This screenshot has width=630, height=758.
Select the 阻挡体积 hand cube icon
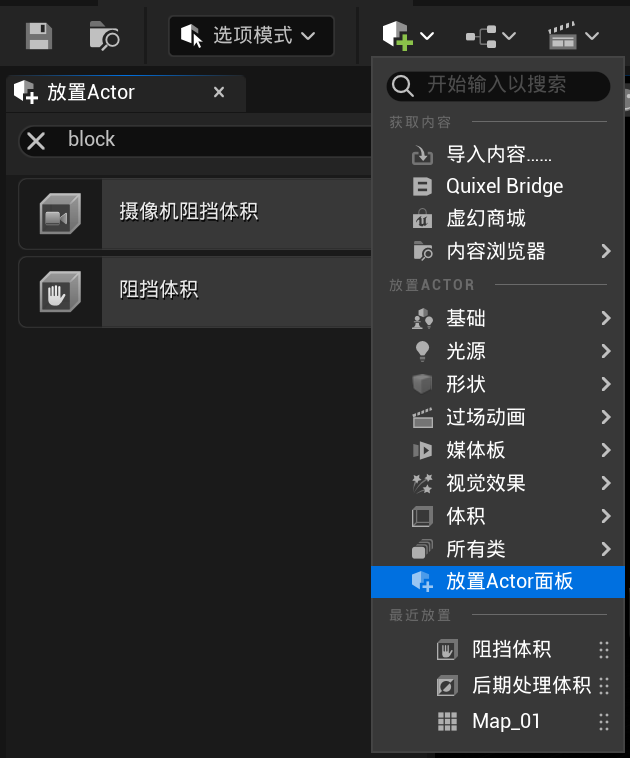pos(60,292)
